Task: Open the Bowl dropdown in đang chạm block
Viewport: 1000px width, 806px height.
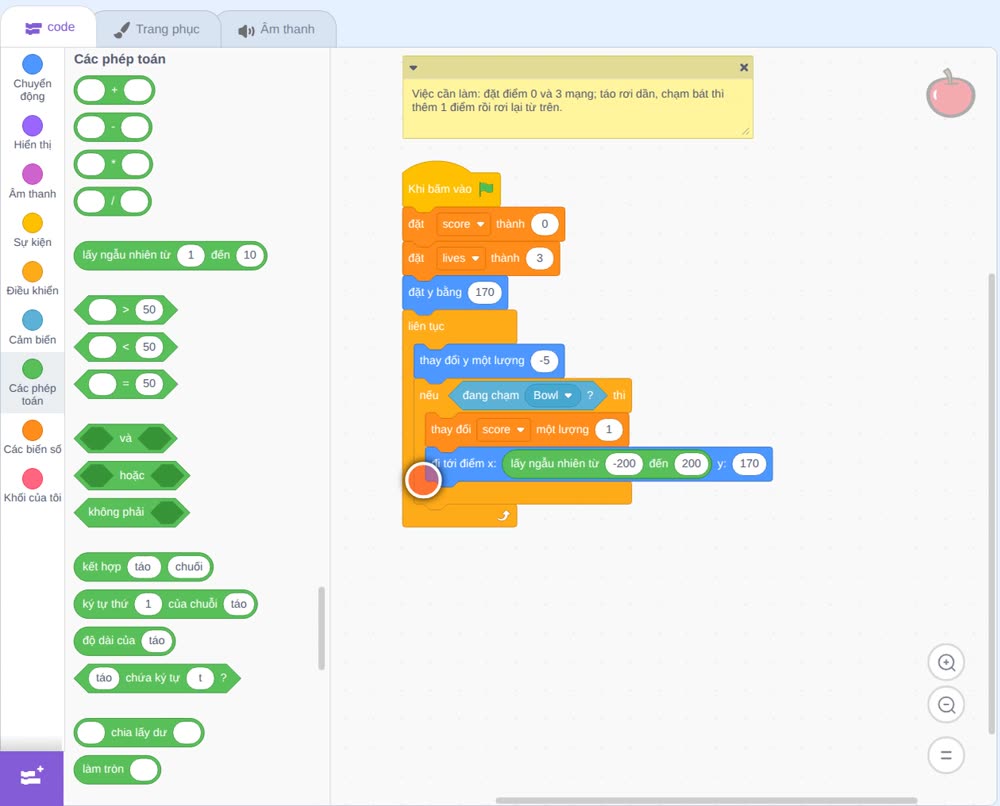Action: (552, 395)
